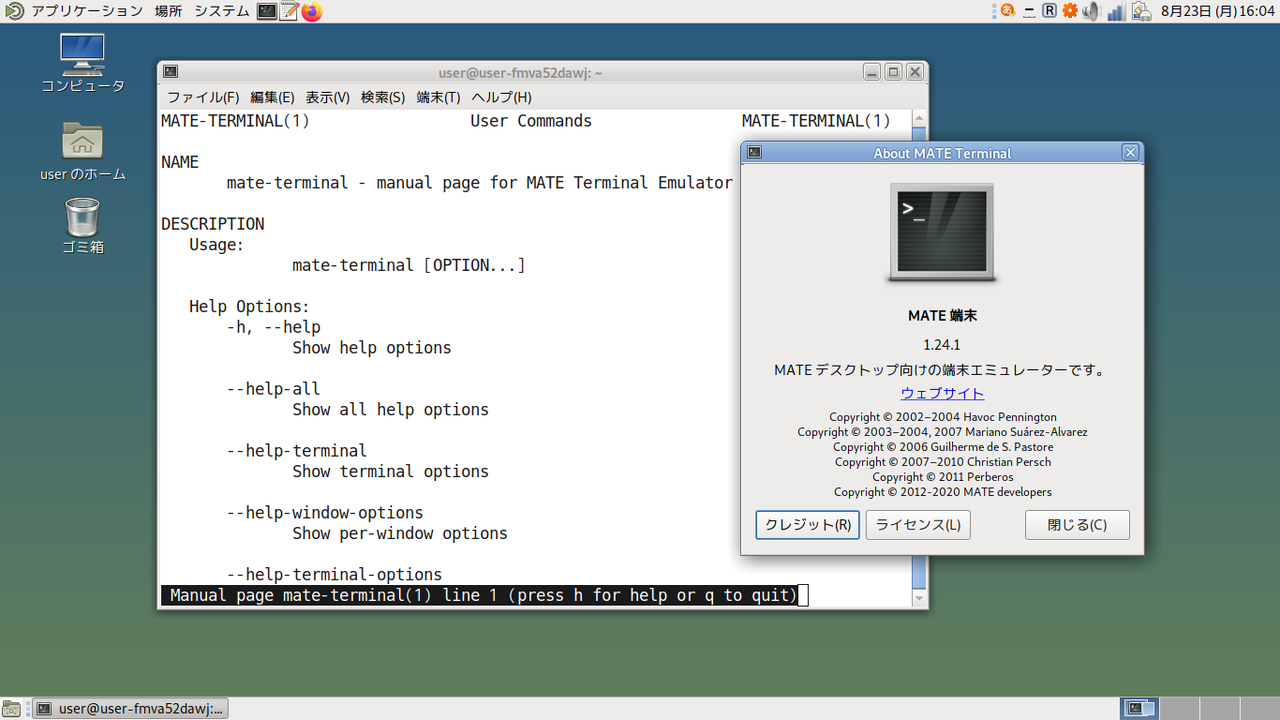Click the second workspace in the switcher
The height and width of the screenshot is (720, 1280).
coord(1178,709)
